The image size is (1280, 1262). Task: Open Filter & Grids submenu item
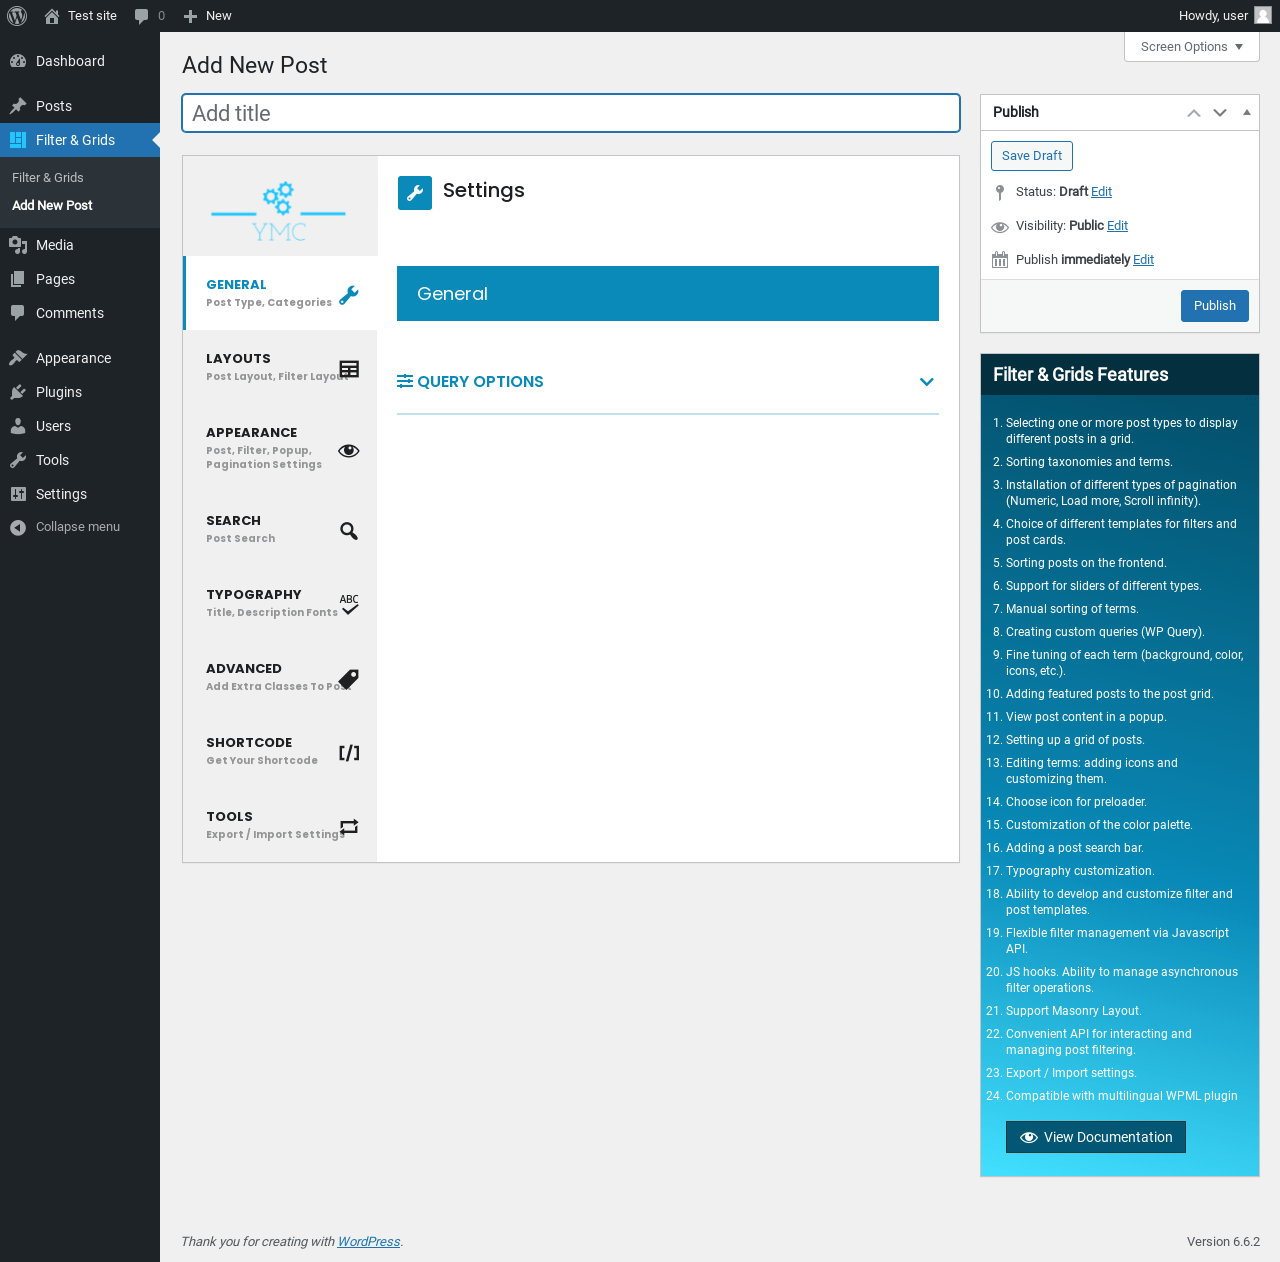point(48,178)
